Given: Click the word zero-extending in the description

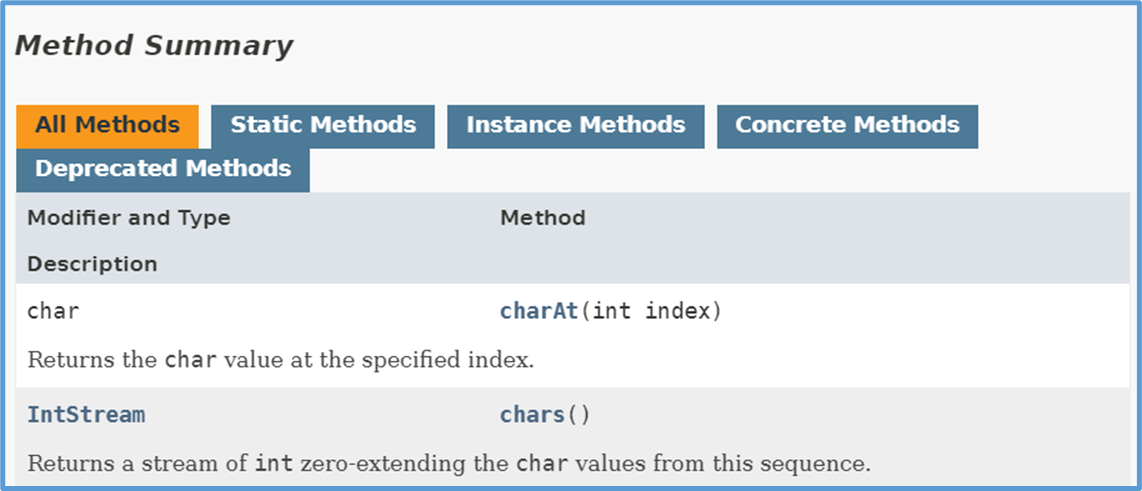Looking at the screenshot, I should coord(405,463).
